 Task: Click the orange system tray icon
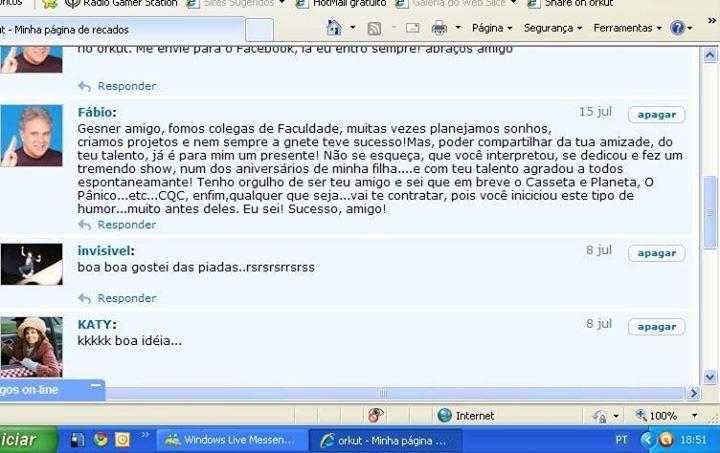coord(666,440)
